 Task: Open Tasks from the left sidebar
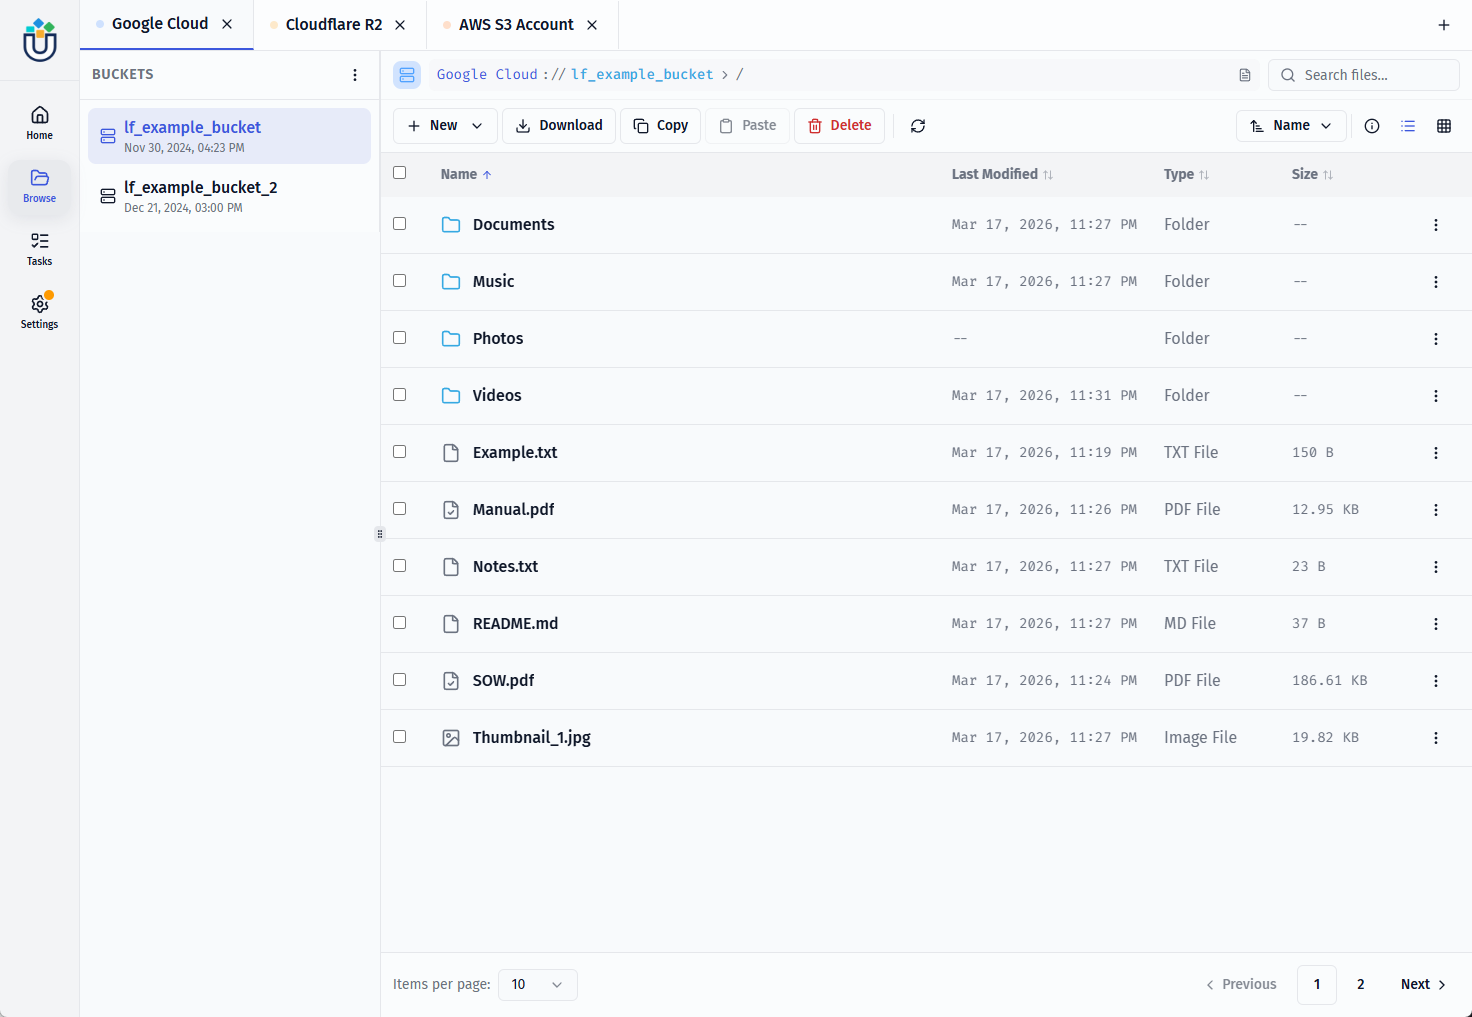(40, 249)
